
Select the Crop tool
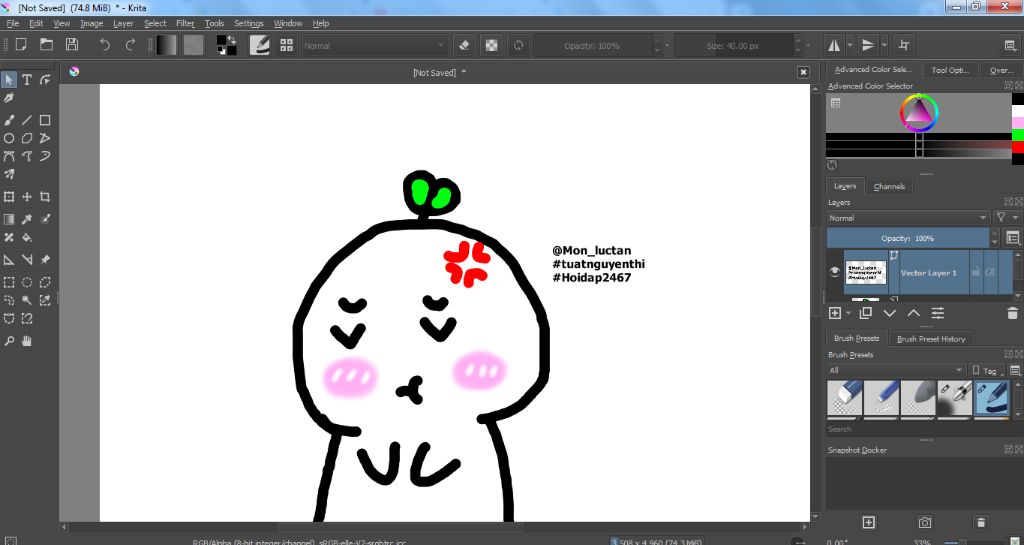[45, 196]
